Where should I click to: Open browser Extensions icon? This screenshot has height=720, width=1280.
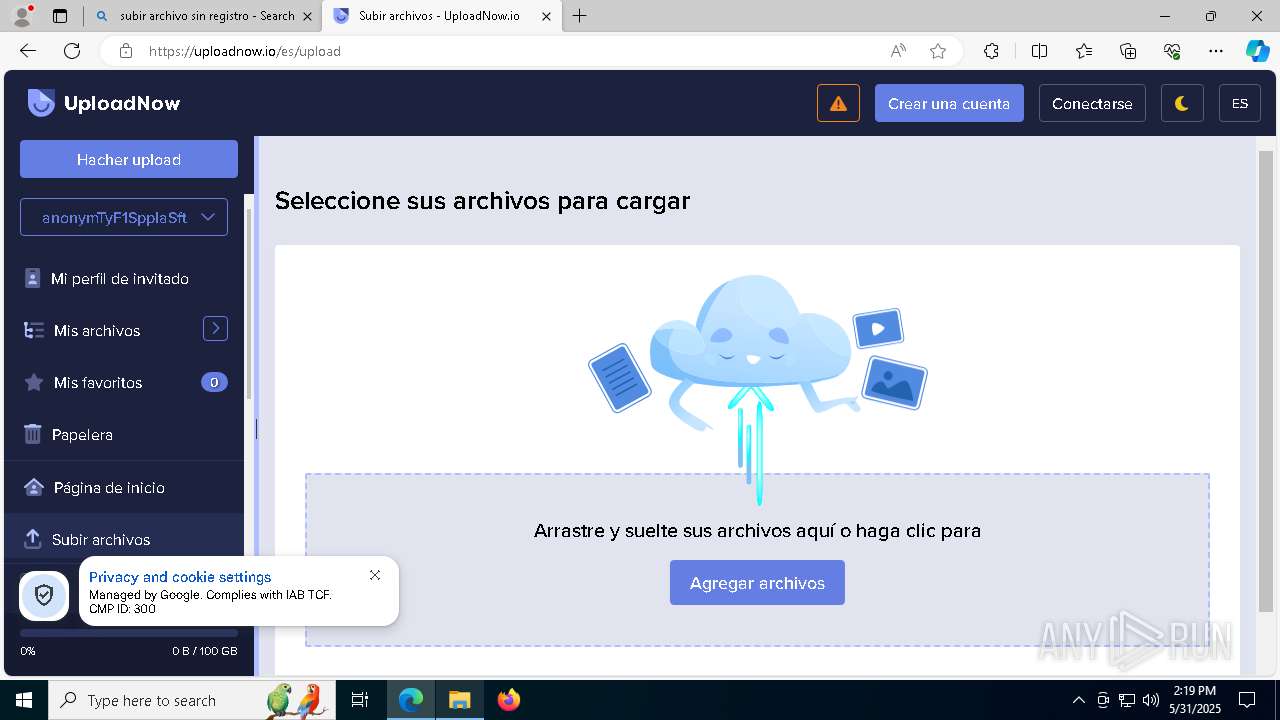991,51
